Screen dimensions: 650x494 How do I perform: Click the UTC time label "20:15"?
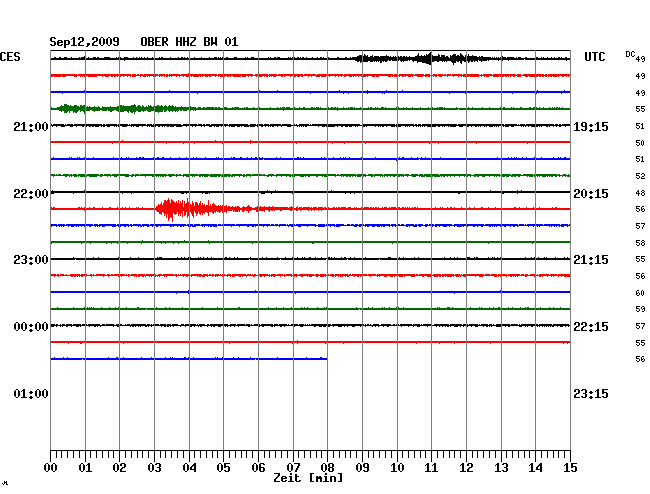point(591,194)
